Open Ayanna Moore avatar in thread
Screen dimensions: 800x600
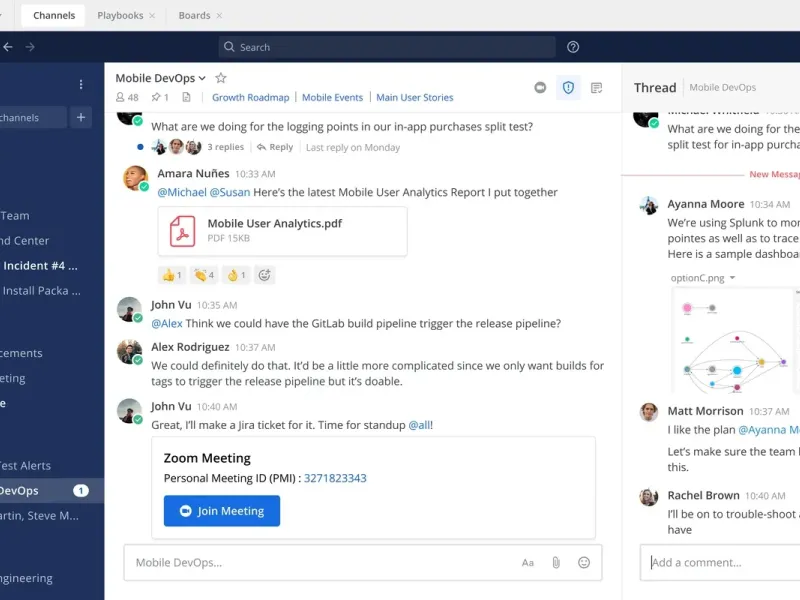coord(648,206)
